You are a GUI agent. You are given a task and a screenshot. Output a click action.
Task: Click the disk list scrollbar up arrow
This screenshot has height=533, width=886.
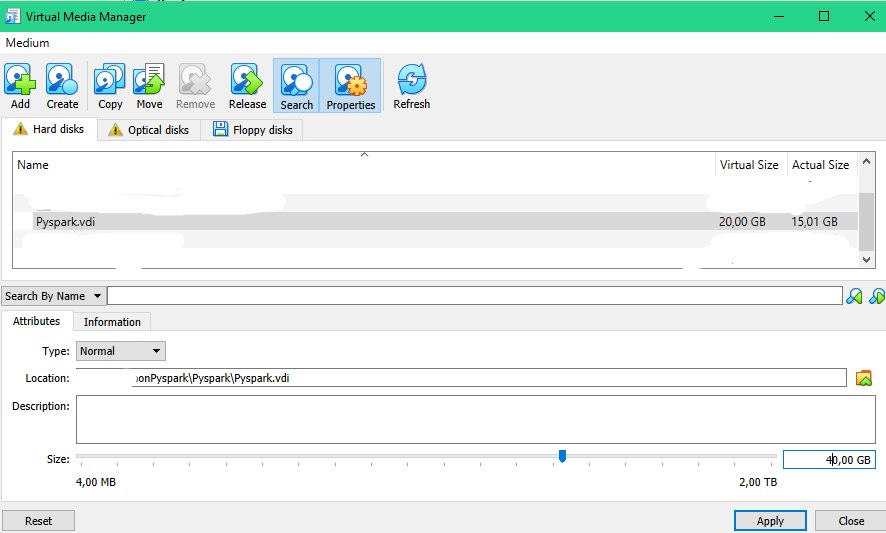click(x=867, y=162)
